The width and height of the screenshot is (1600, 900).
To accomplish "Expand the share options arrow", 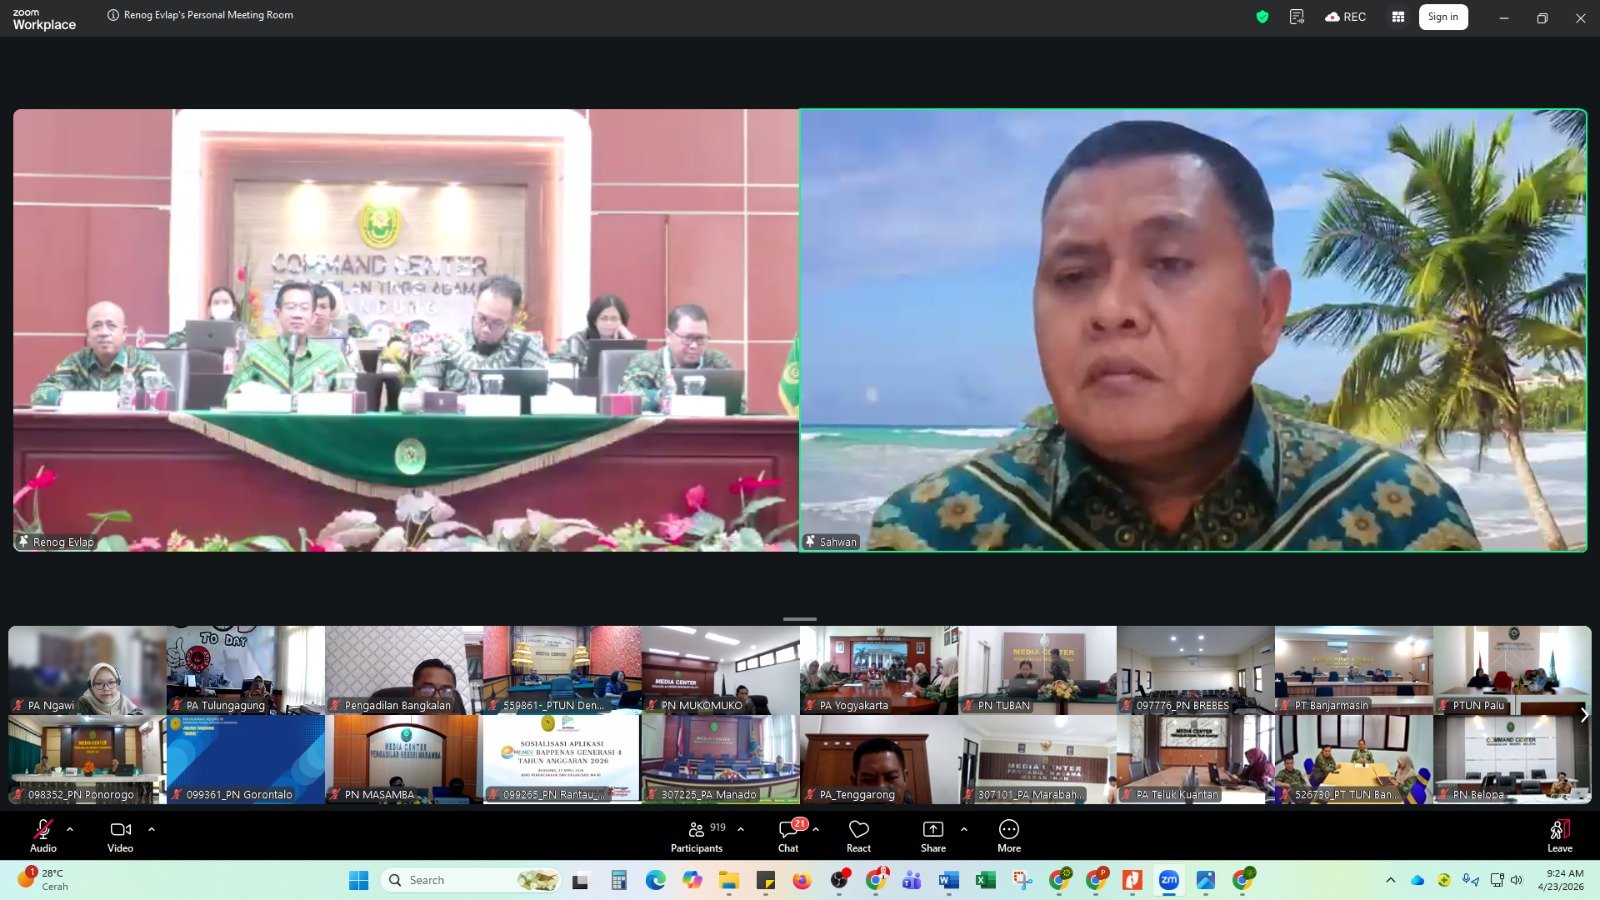I will pyautogui.click(x=964, y=829).
